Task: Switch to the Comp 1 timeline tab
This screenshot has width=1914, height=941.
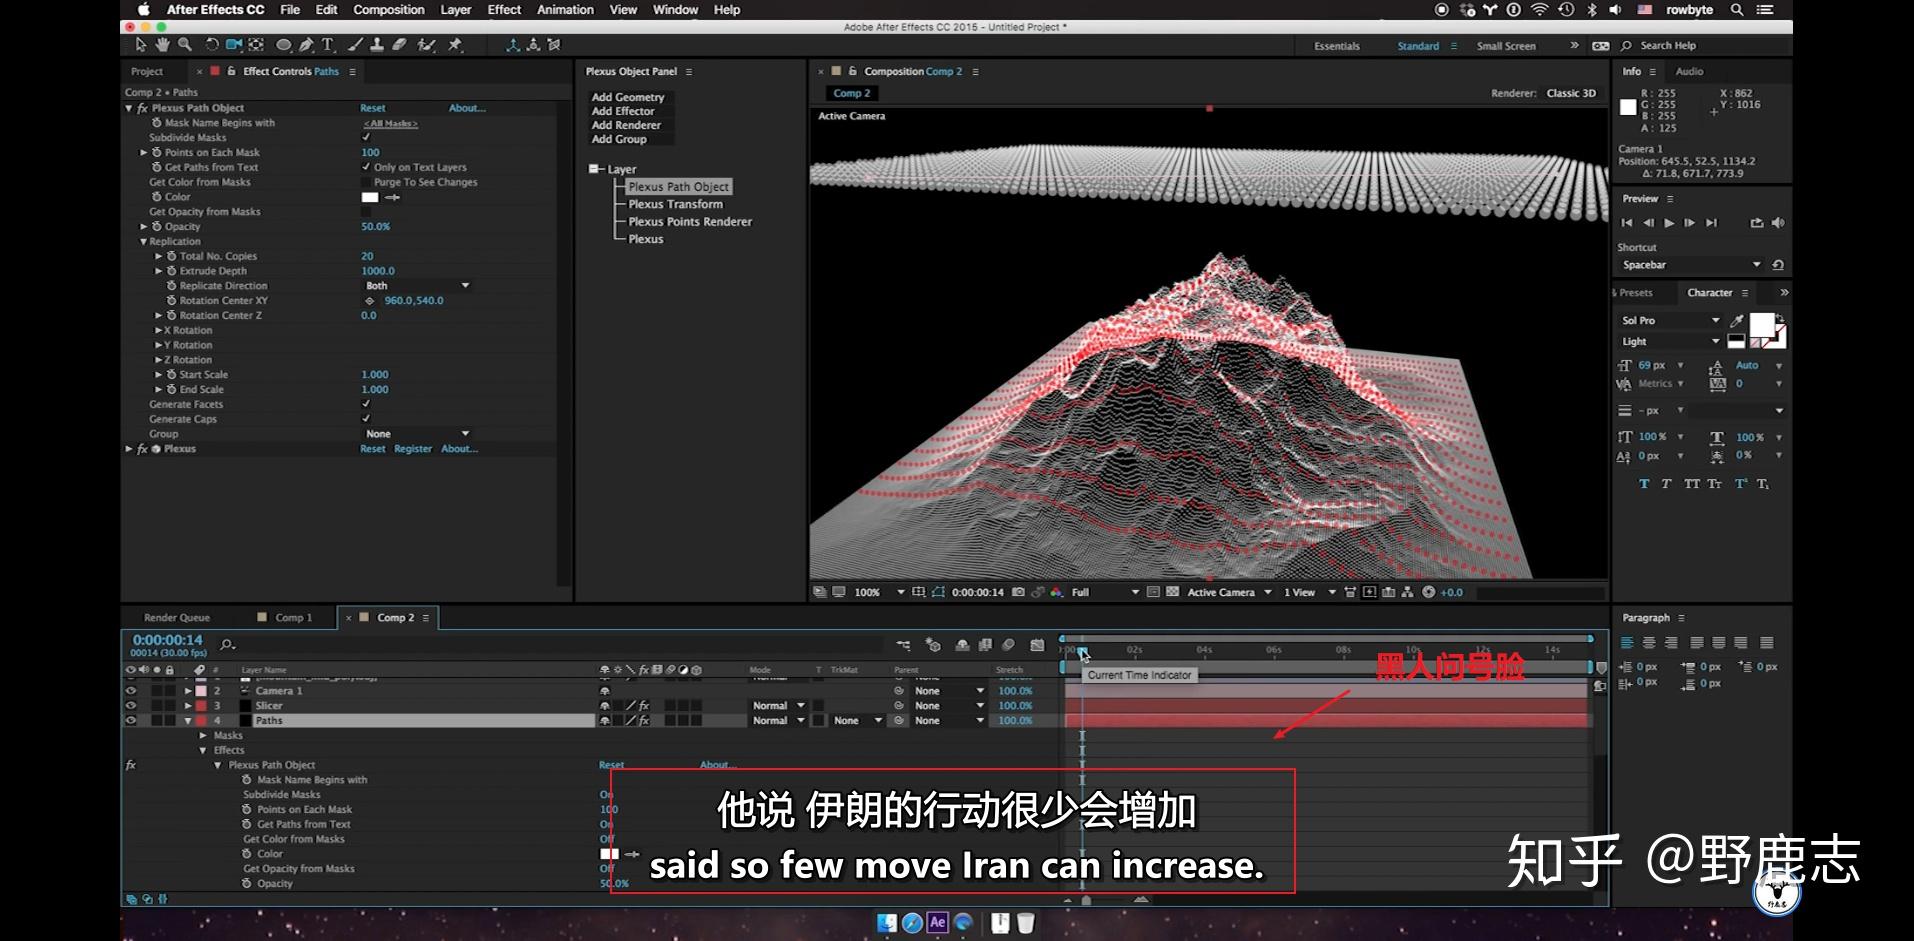Action: pos(293,618)
